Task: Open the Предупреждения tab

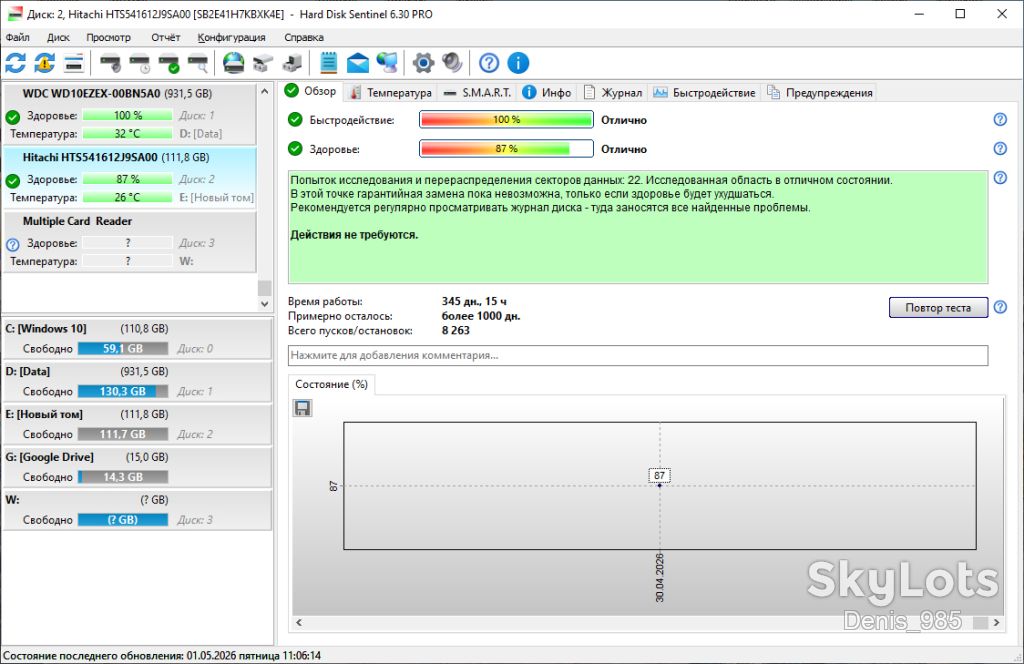Action: tap(820, 93)
